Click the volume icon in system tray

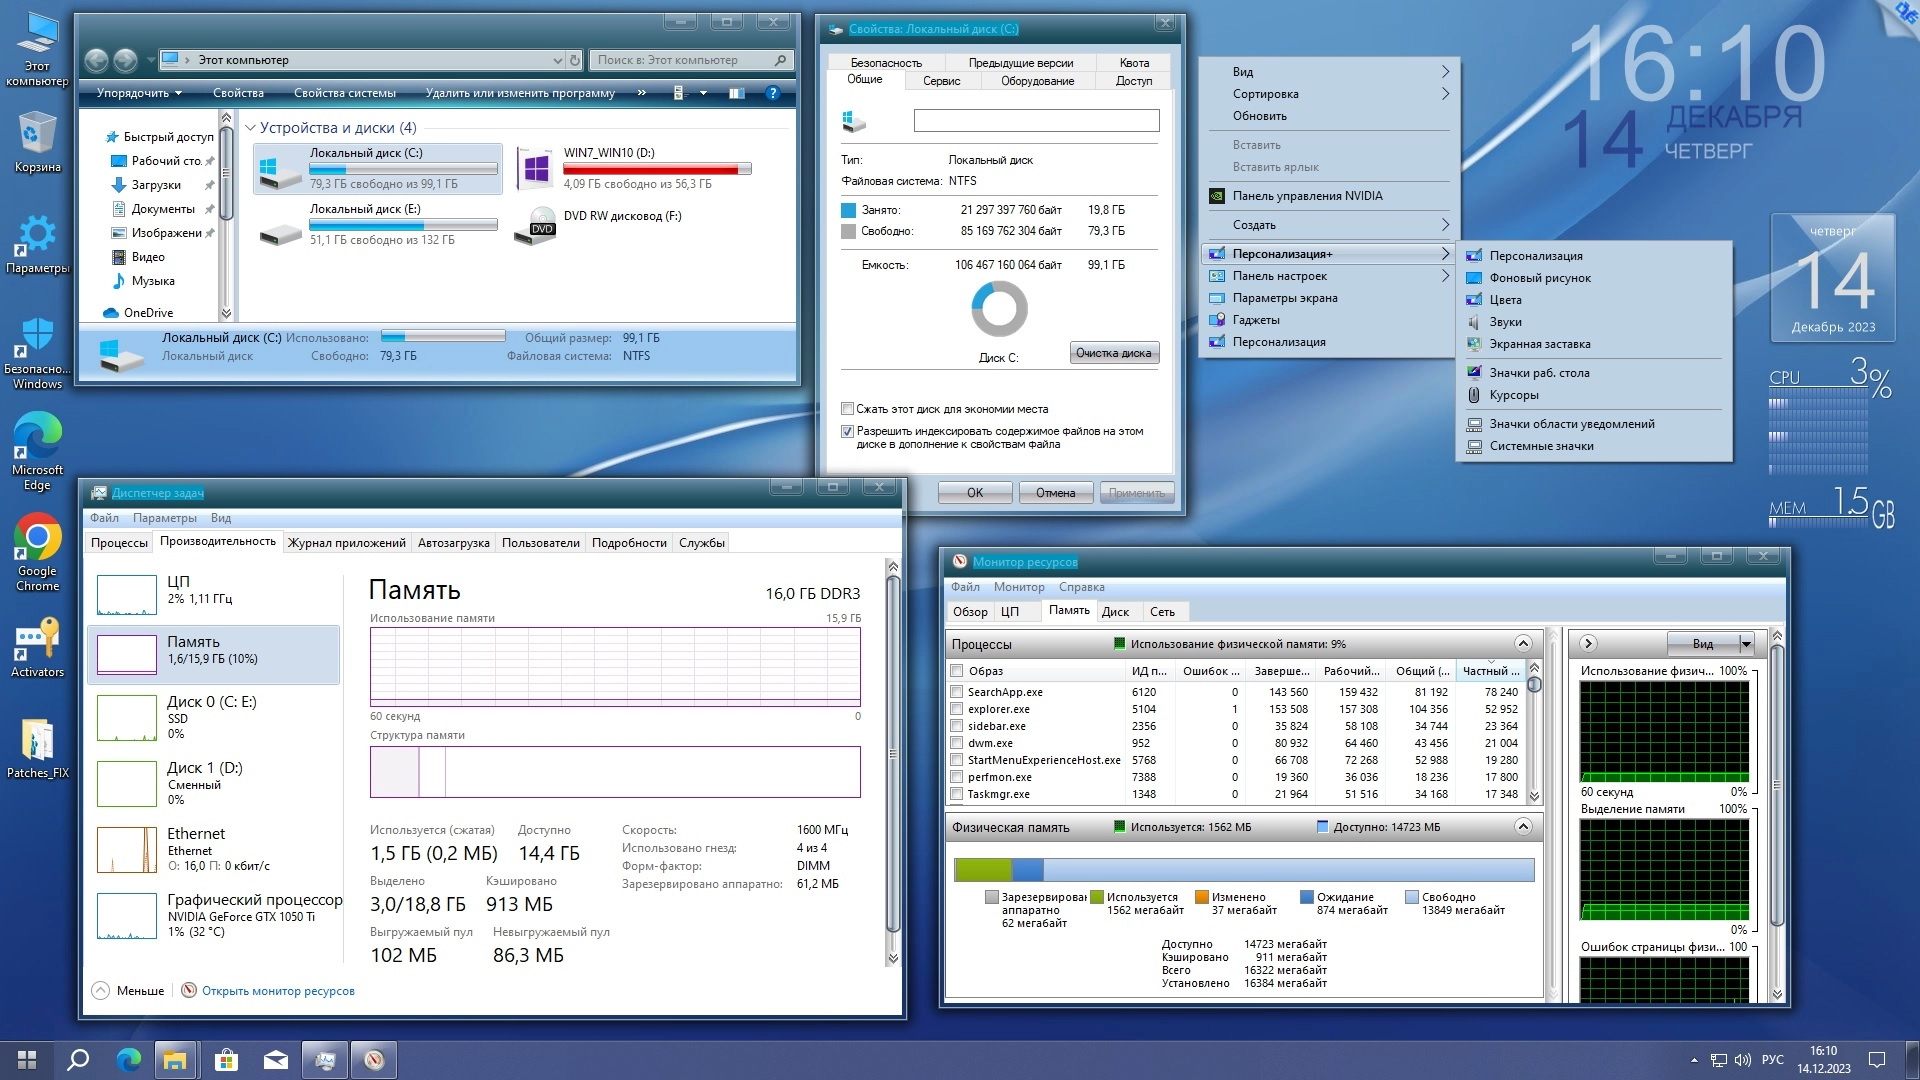click(x=1742, y=1060)
